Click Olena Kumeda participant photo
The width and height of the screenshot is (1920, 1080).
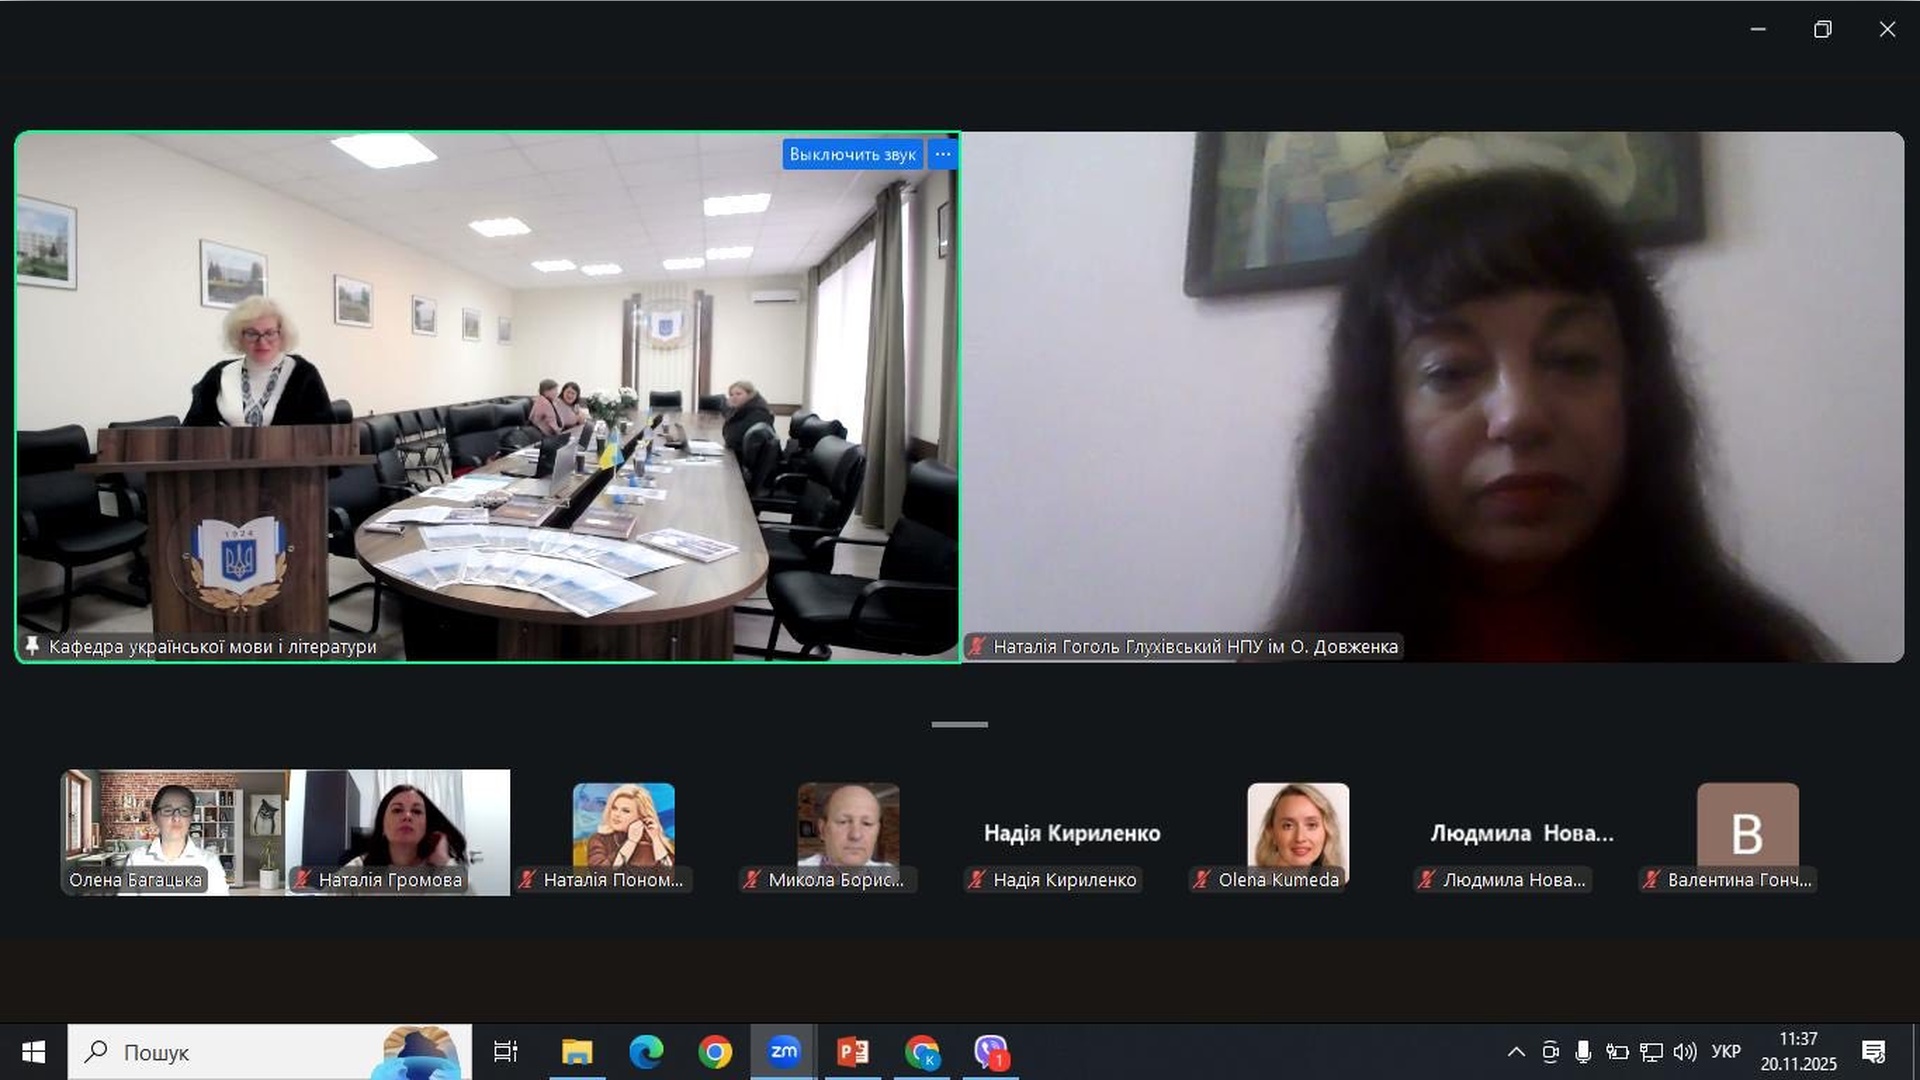[x=1297, y=824]
